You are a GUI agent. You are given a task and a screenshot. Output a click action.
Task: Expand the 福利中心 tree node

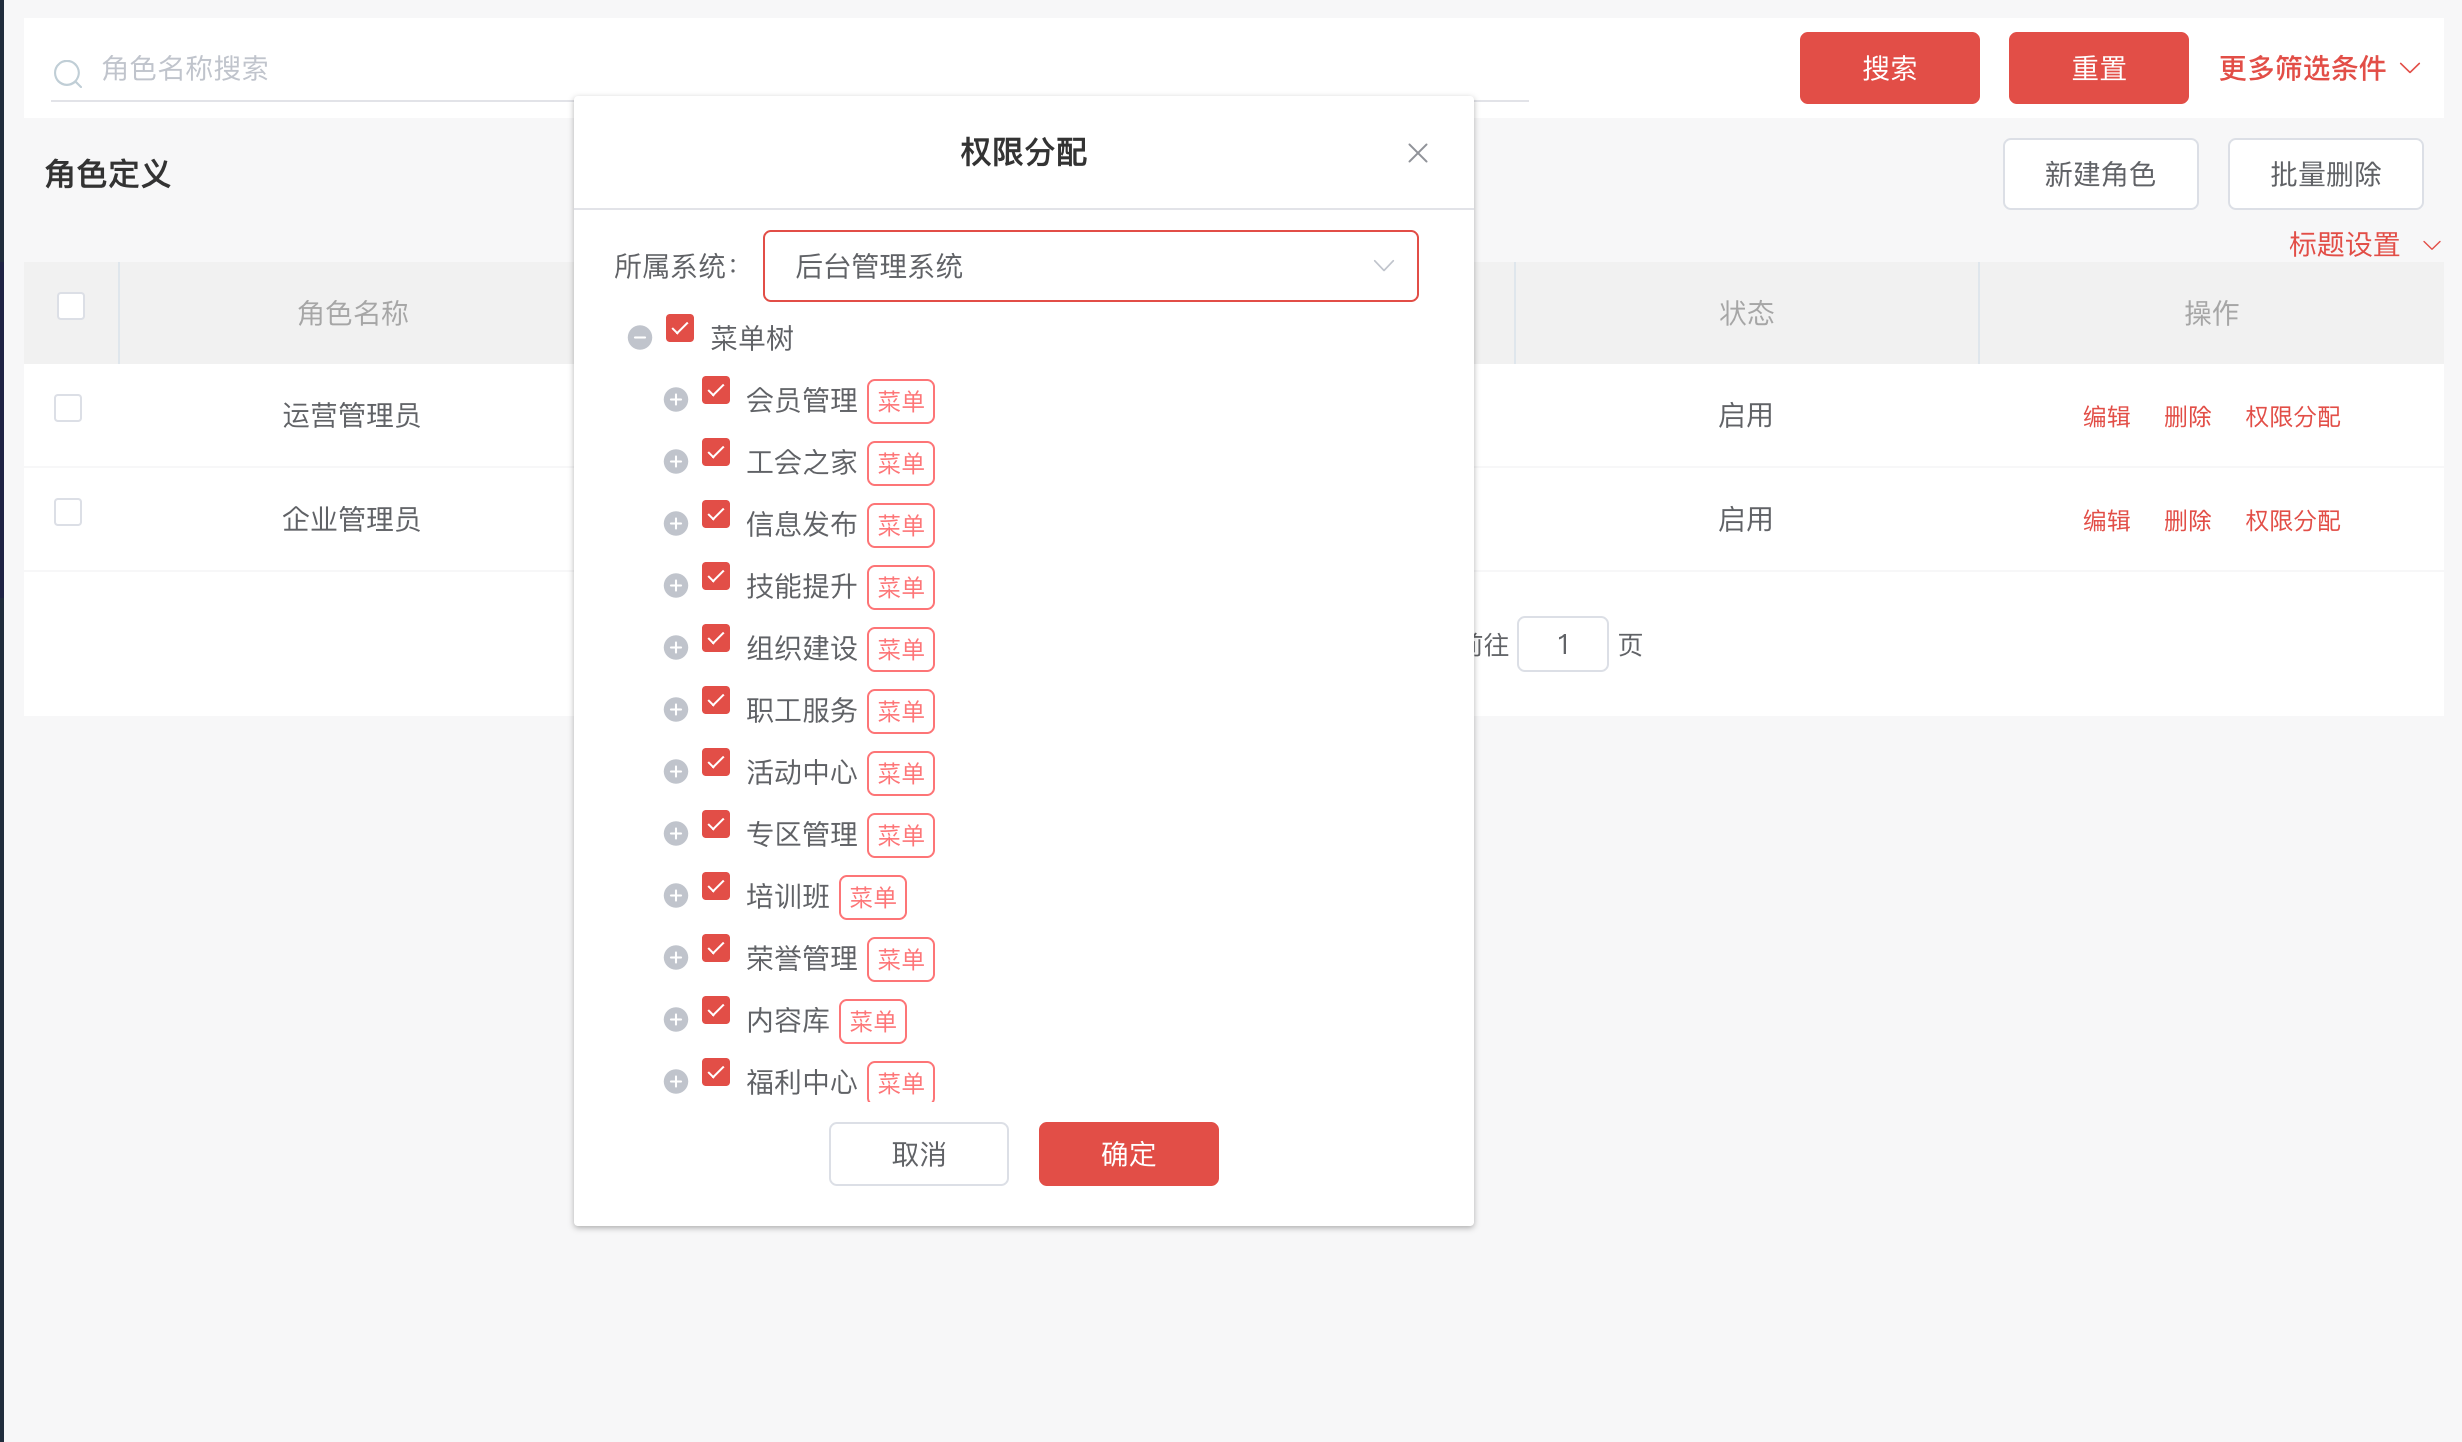point(676,1082)
